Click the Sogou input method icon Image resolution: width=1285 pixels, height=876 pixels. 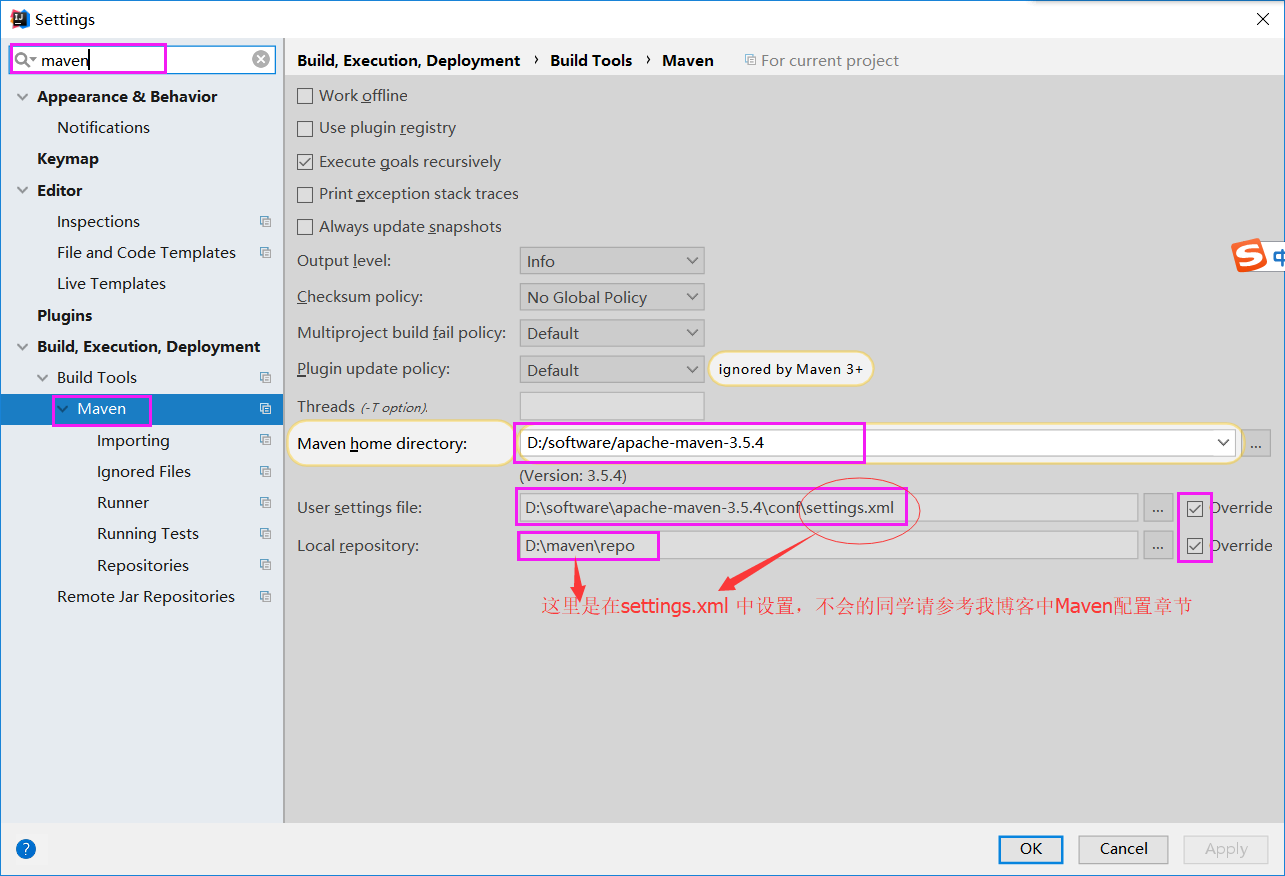[1249, 256]
